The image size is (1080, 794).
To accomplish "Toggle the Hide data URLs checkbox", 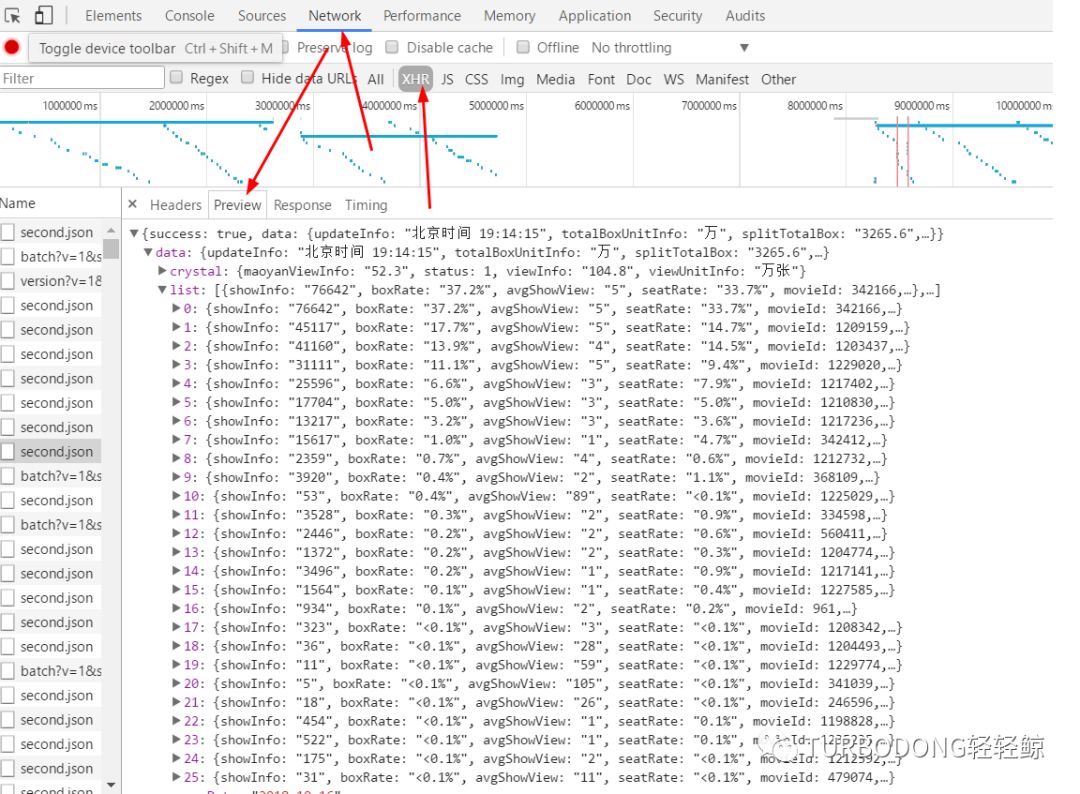I will coord(248,77).
